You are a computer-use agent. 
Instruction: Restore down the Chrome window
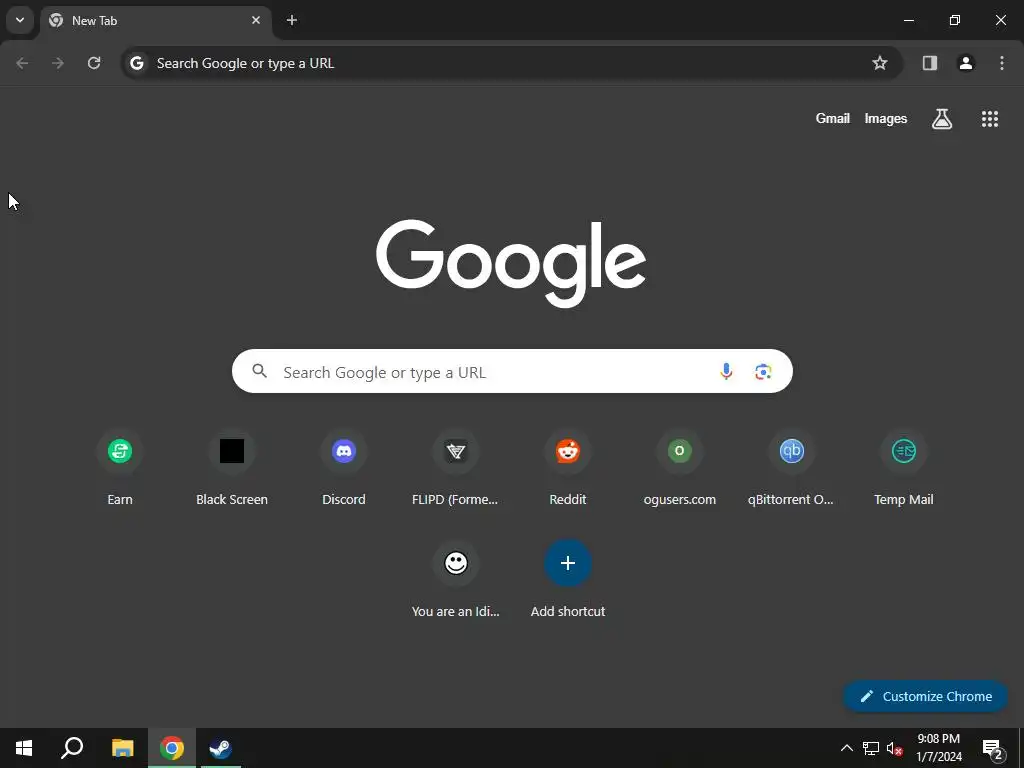coord(955,20)
